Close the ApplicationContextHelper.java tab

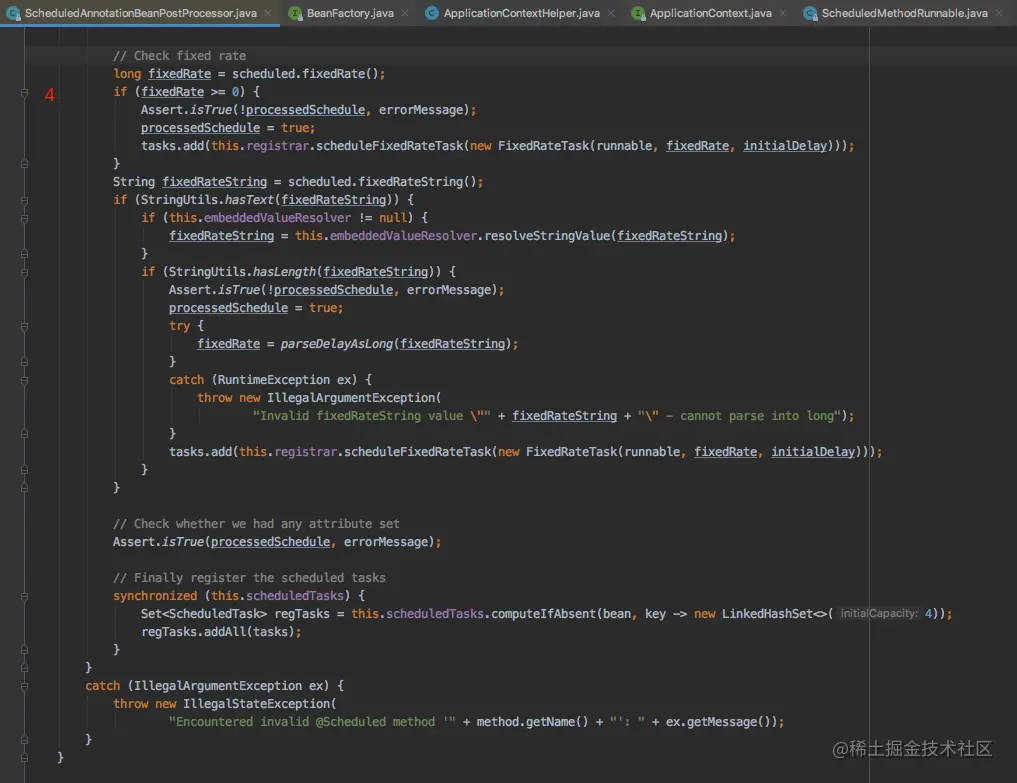611,13
